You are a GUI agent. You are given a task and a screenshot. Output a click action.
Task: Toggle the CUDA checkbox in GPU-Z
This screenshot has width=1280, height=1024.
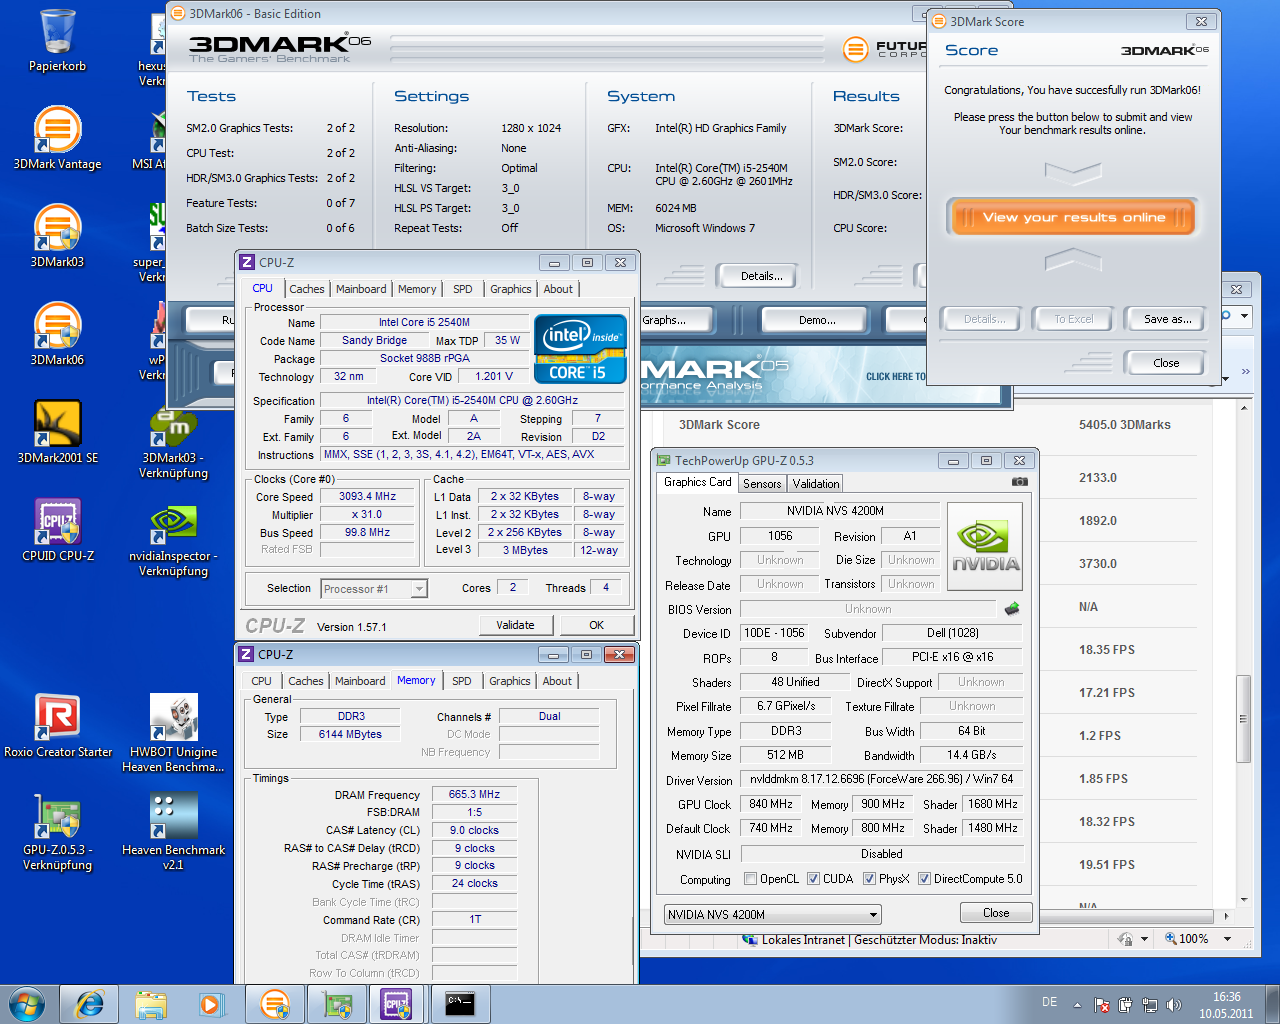(814, 879)
